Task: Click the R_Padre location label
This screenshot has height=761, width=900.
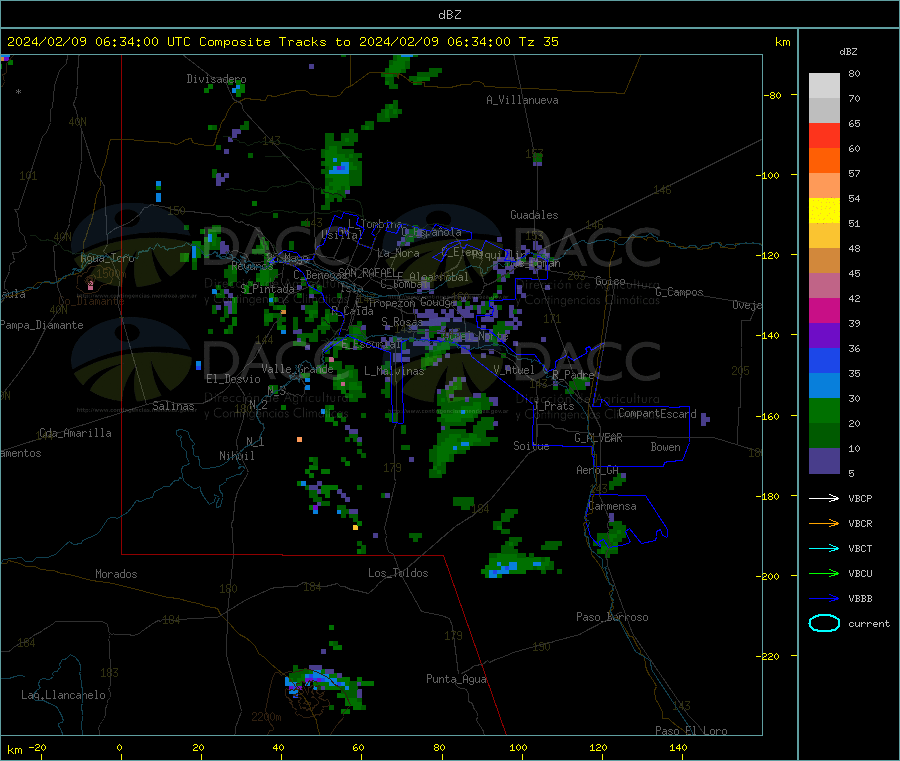Action: pyautogui.click(x=573, y=375)
